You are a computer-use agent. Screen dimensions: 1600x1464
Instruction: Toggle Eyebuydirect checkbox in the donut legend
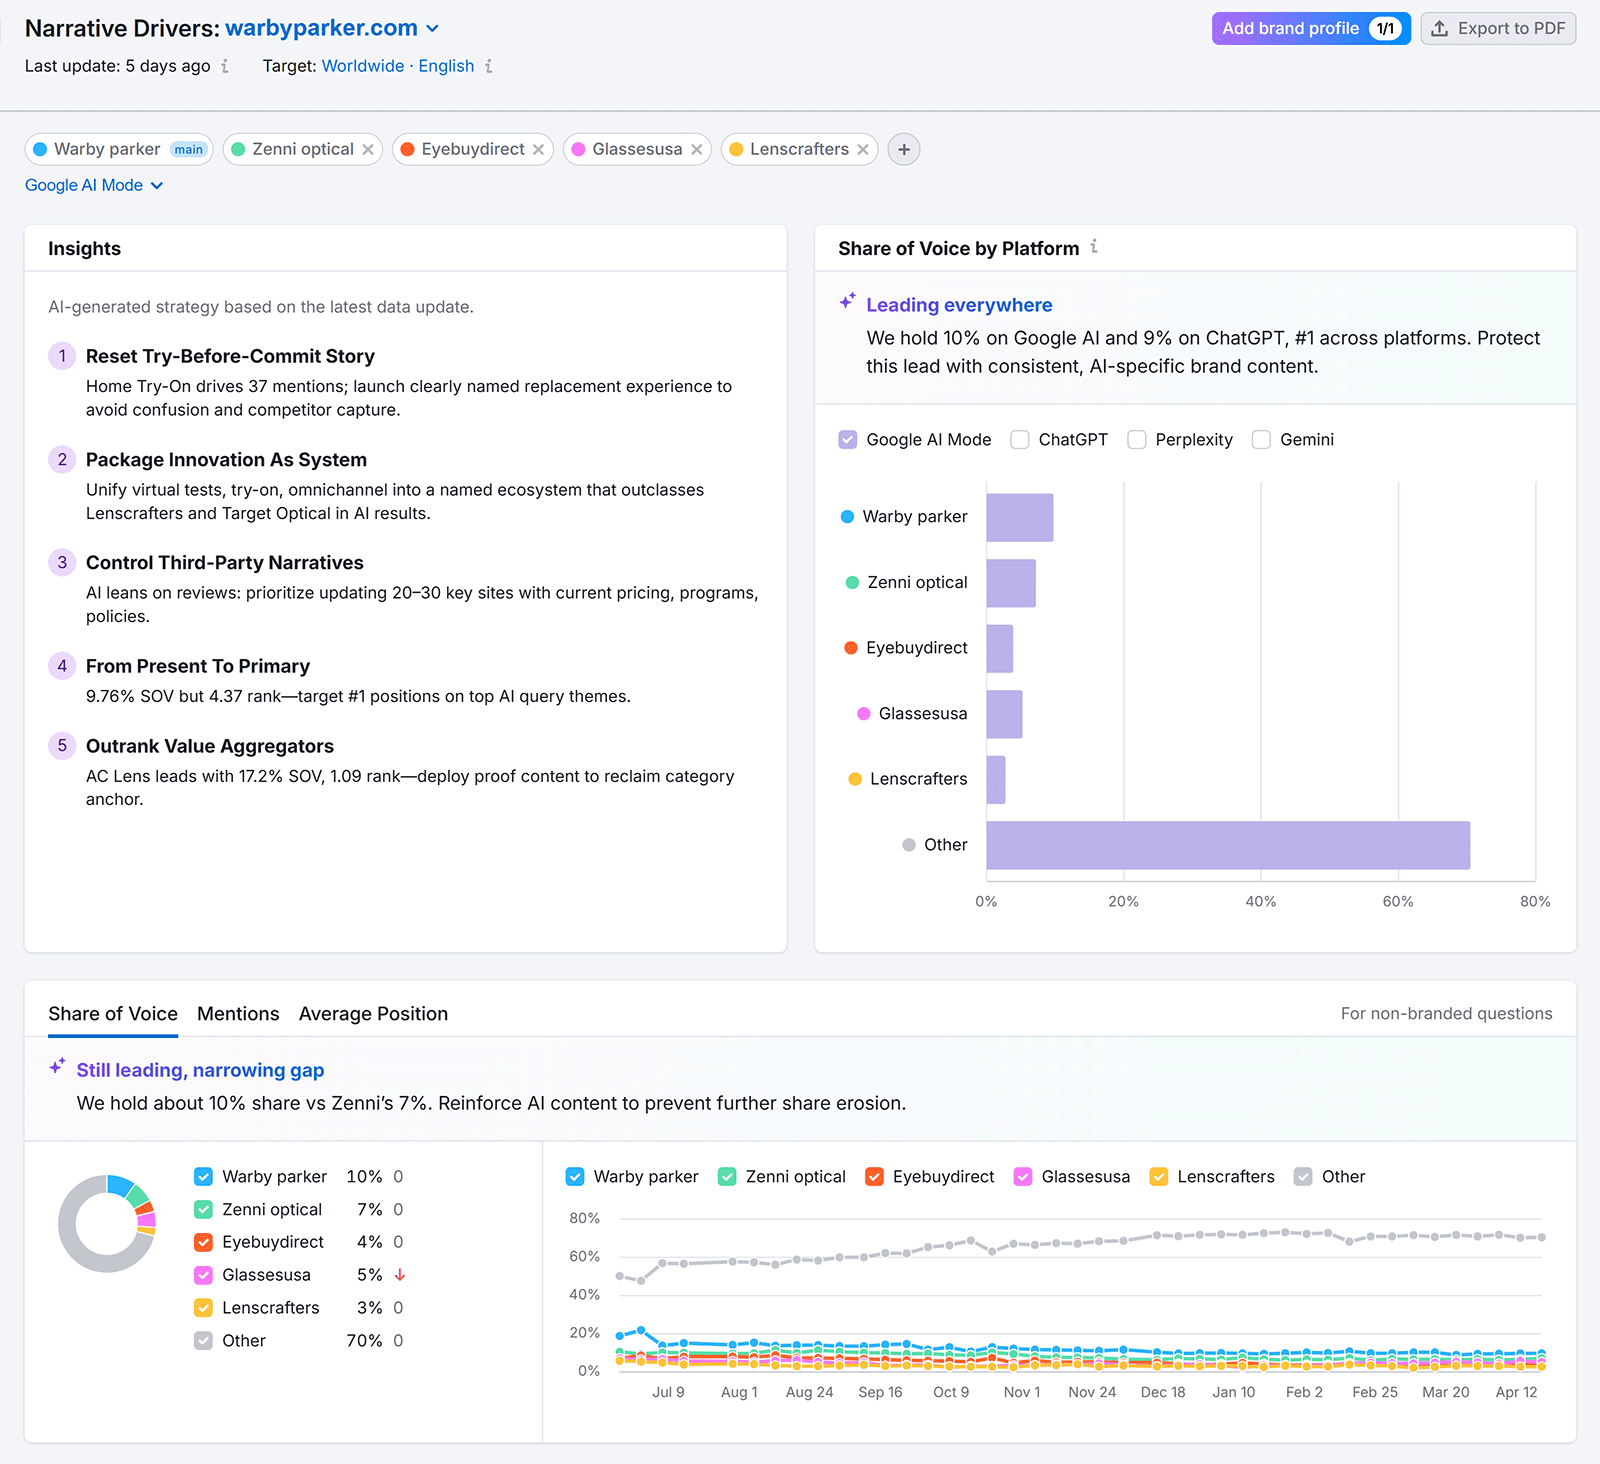click(203, 1242)
